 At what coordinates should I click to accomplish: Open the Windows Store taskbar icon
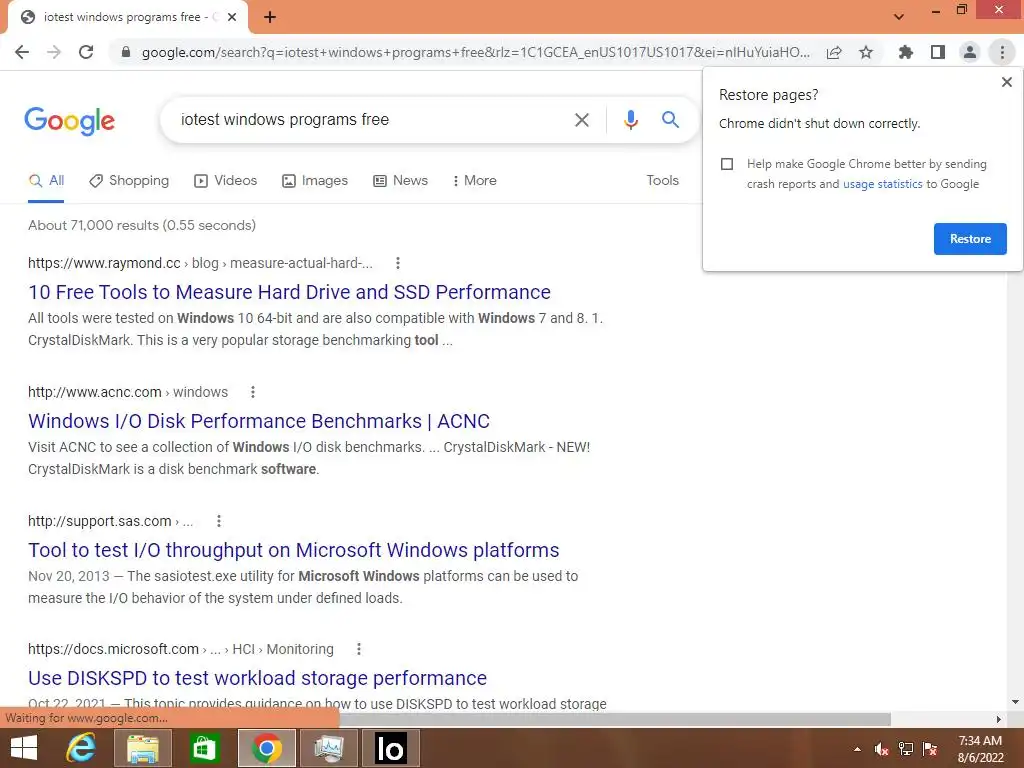click(x=204, y=748)
